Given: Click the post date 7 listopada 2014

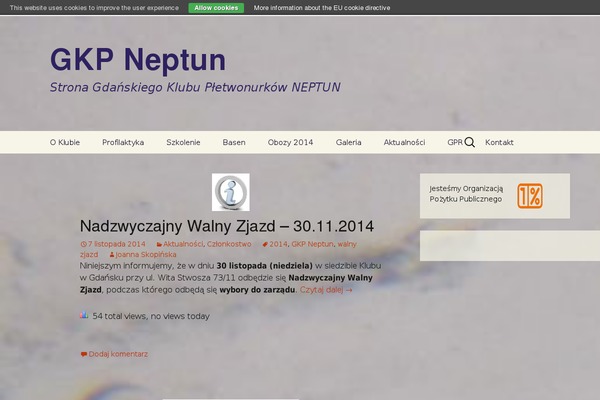Looking at the screenshot, I should 117,244.
